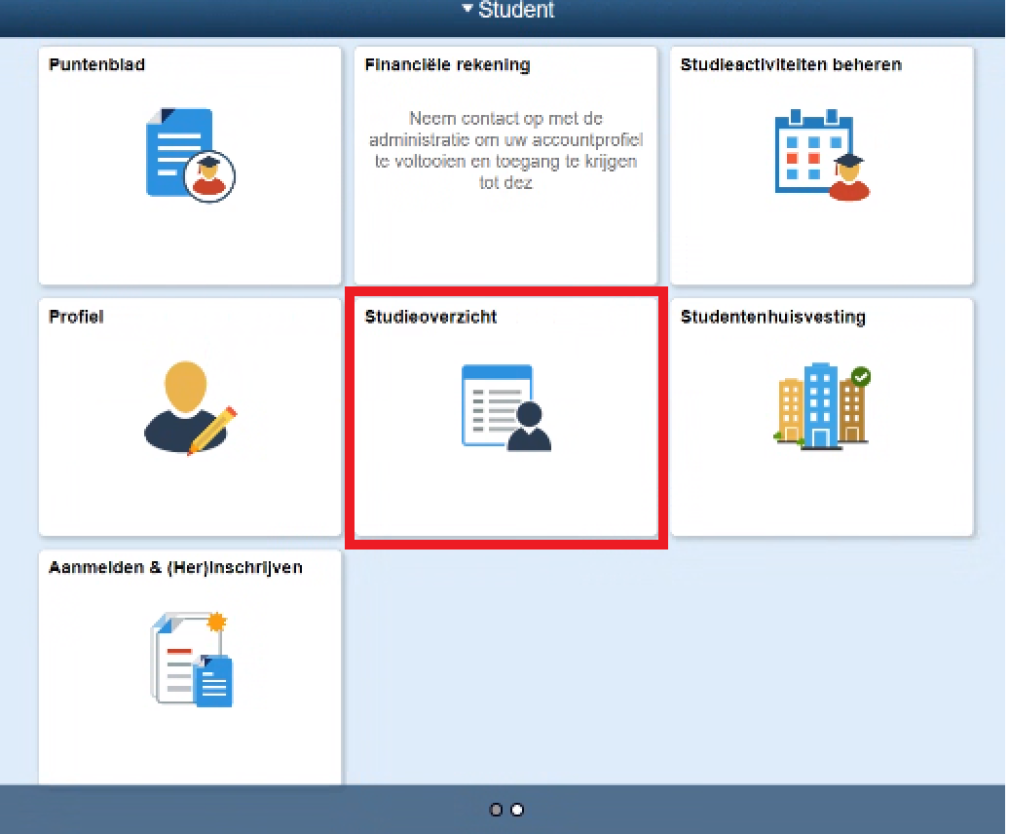
Task: Click the Student header title text
Action: tap(515, 11)
